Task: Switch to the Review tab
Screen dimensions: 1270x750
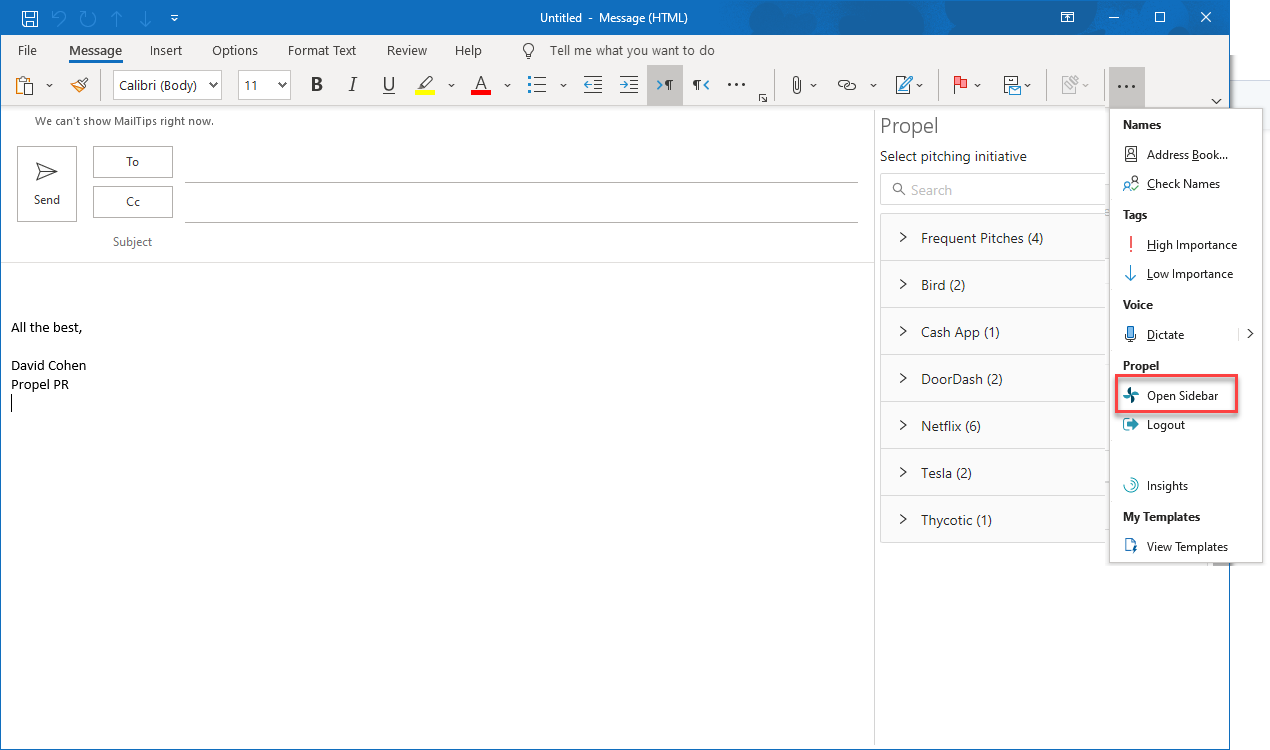Action: pyautogui.click(x=407, y=50)
